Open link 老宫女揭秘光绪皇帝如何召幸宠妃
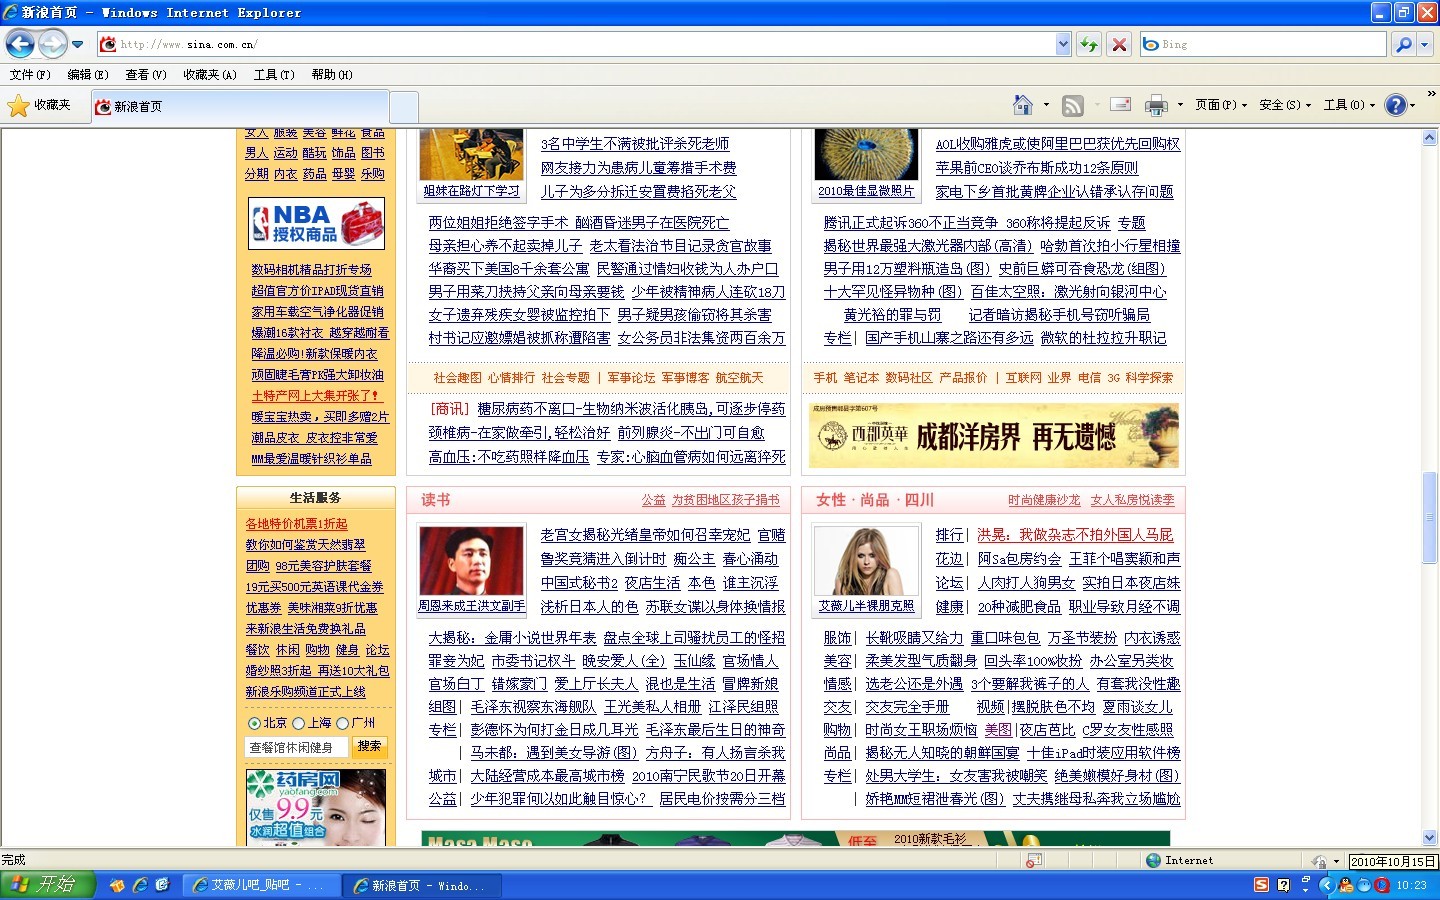 coord(645,536)
